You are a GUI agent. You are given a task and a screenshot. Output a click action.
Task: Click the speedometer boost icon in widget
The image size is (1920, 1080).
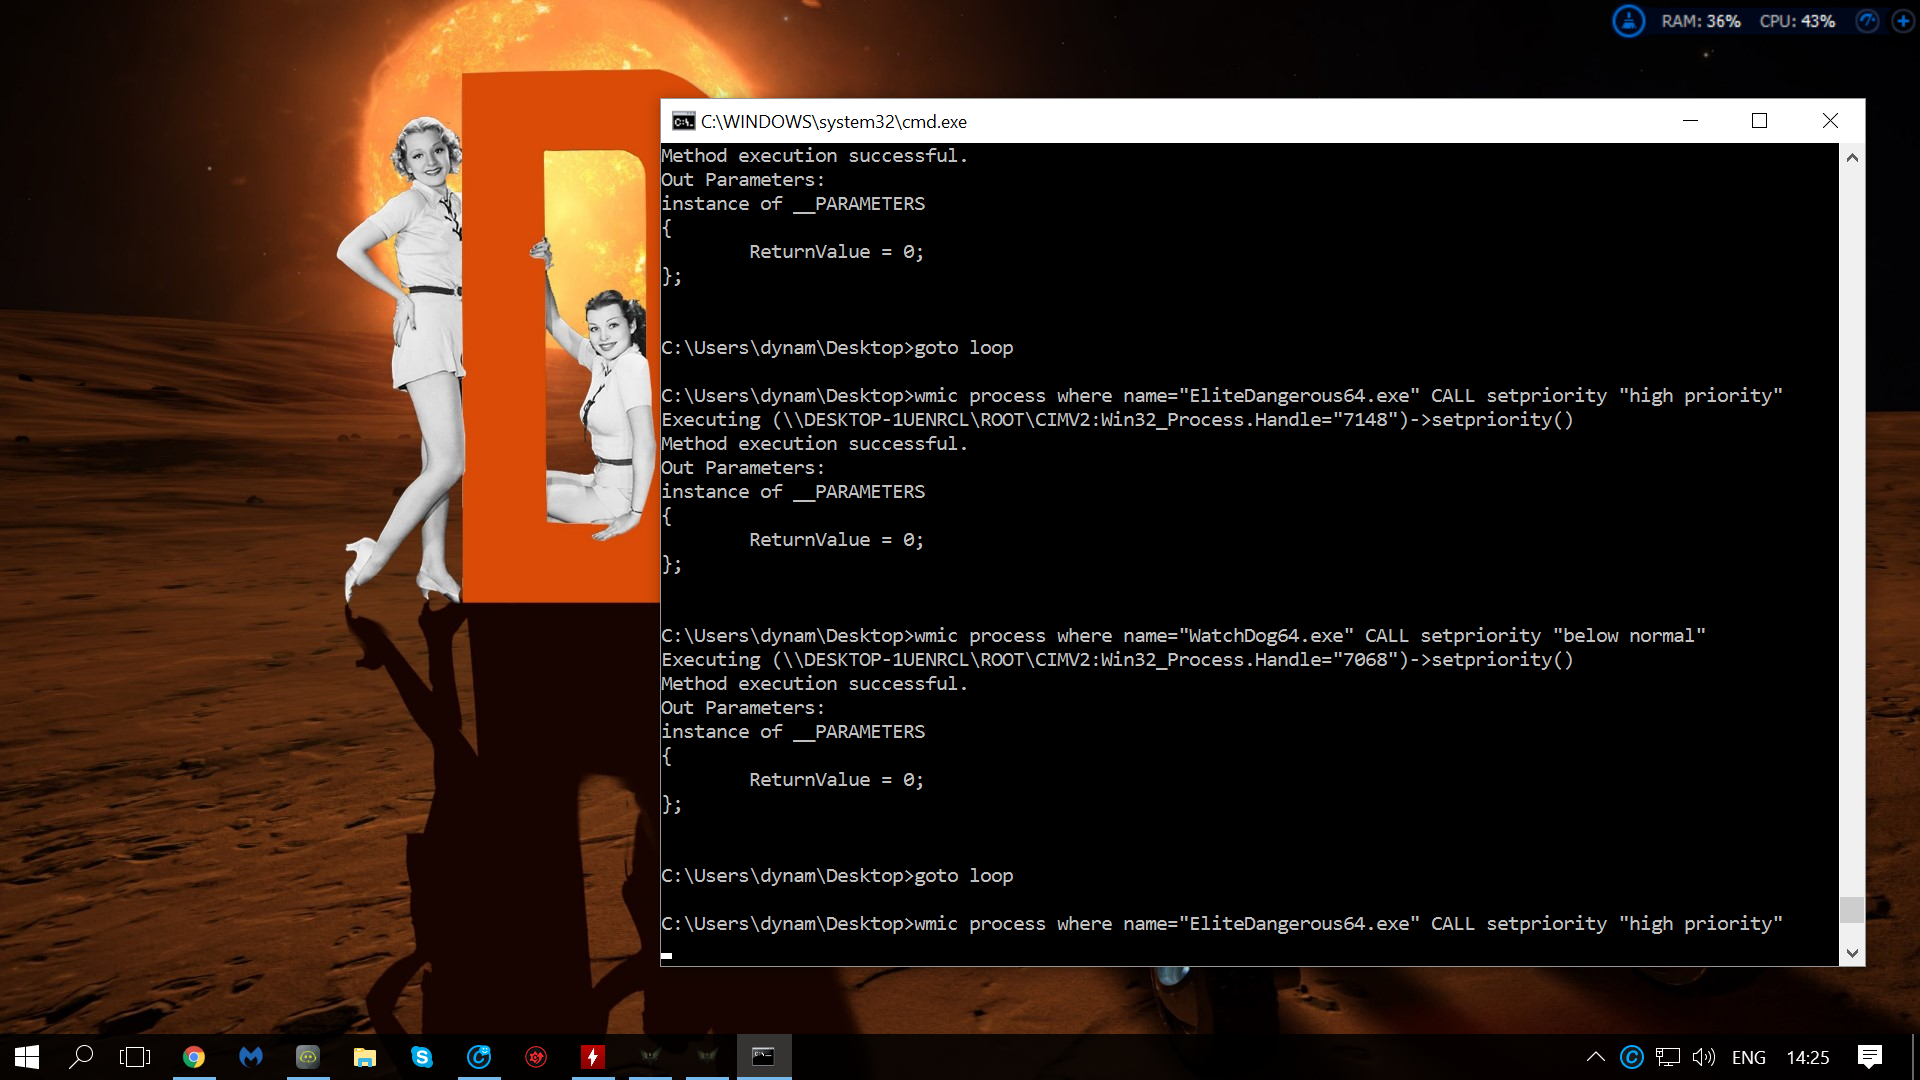(1867, 21)
